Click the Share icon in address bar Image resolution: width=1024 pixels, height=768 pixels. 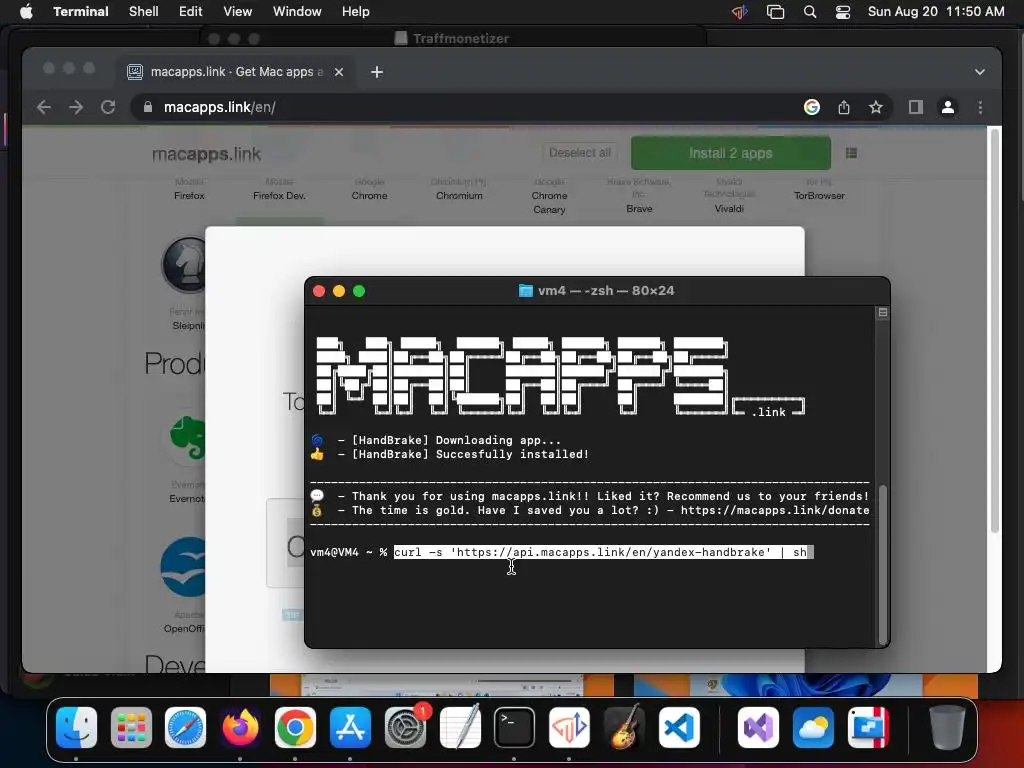point(844,107)
